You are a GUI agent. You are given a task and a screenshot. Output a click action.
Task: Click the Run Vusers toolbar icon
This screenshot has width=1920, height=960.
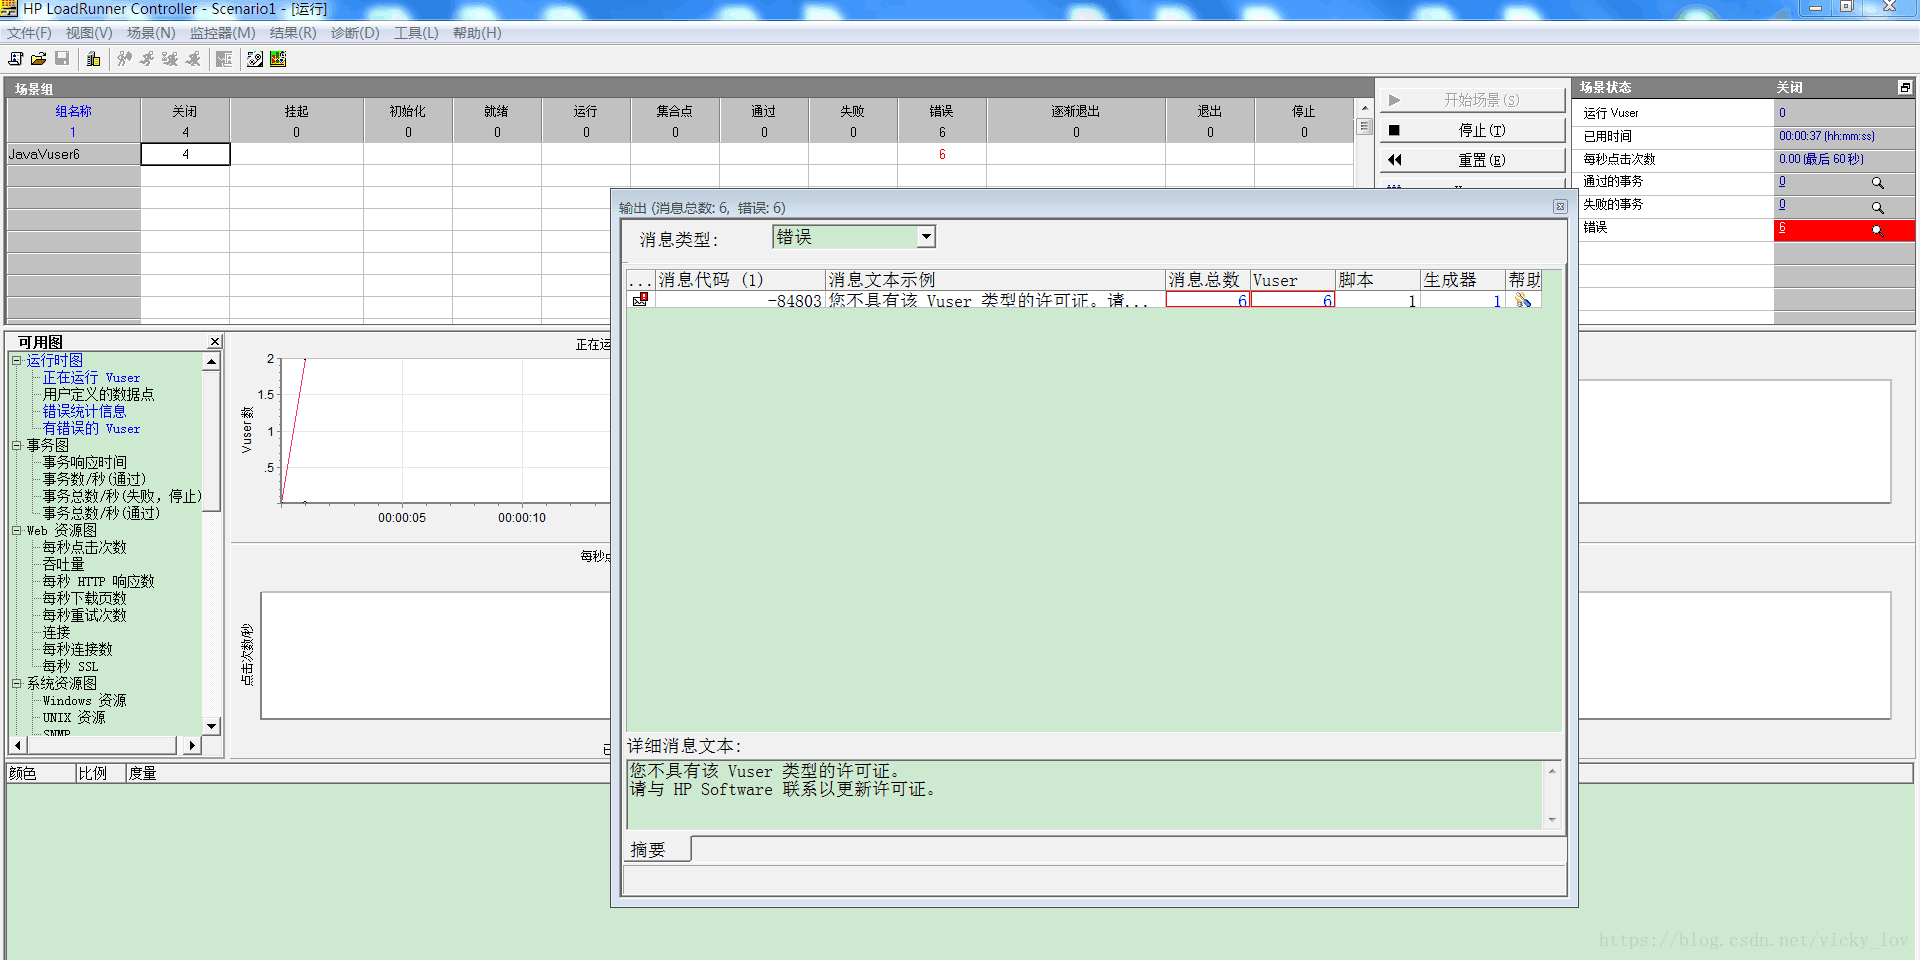click(147, 59)
